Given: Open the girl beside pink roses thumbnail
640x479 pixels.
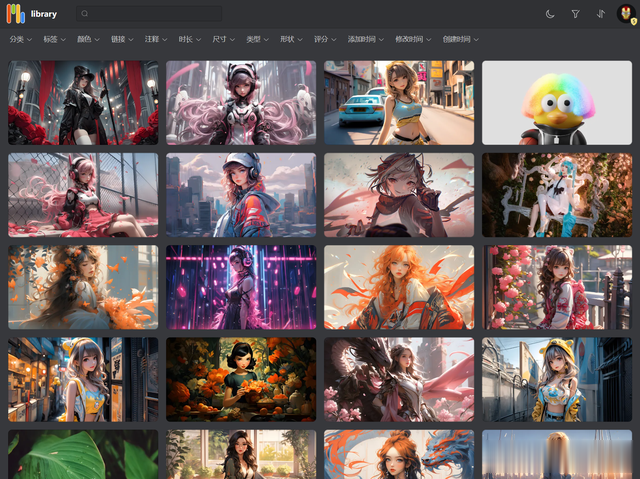Looking at the screenshot, I should 557,287.
